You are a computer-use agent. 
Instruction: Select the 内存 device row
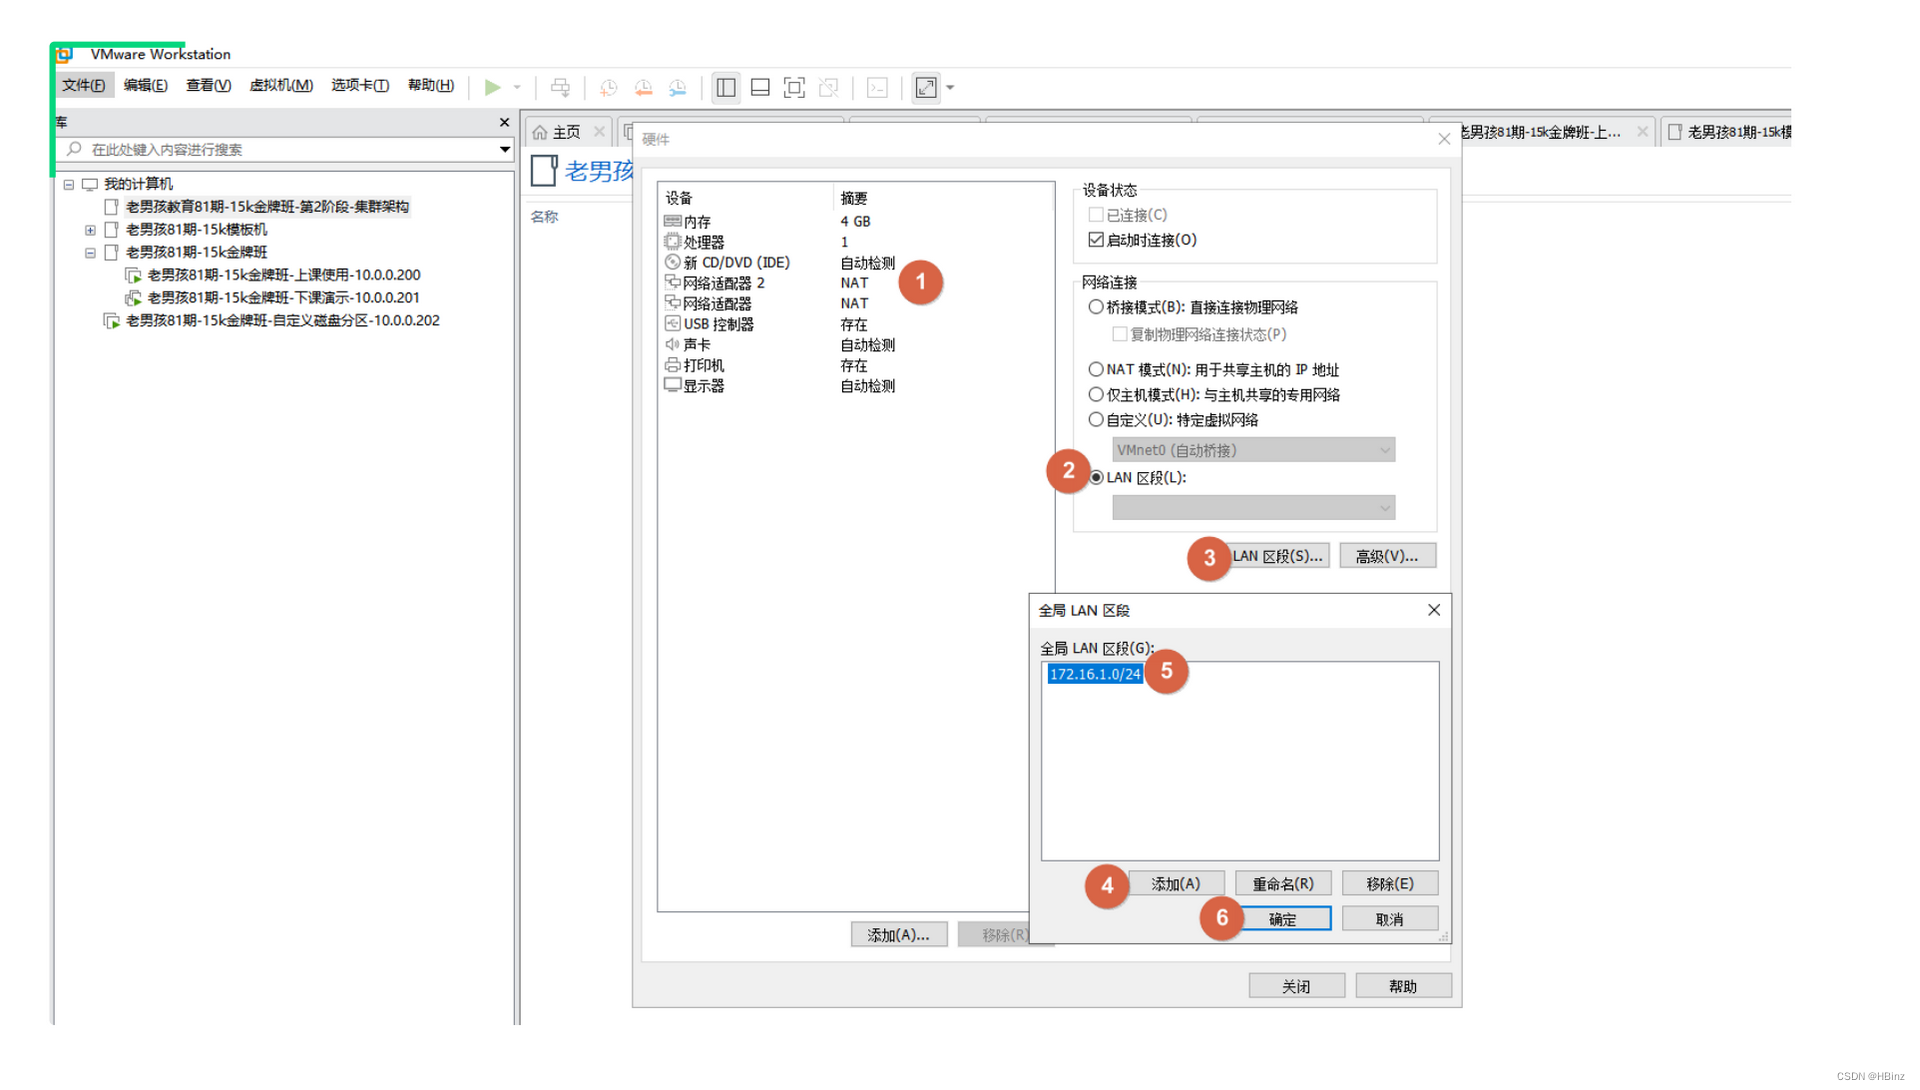(855, 221)
